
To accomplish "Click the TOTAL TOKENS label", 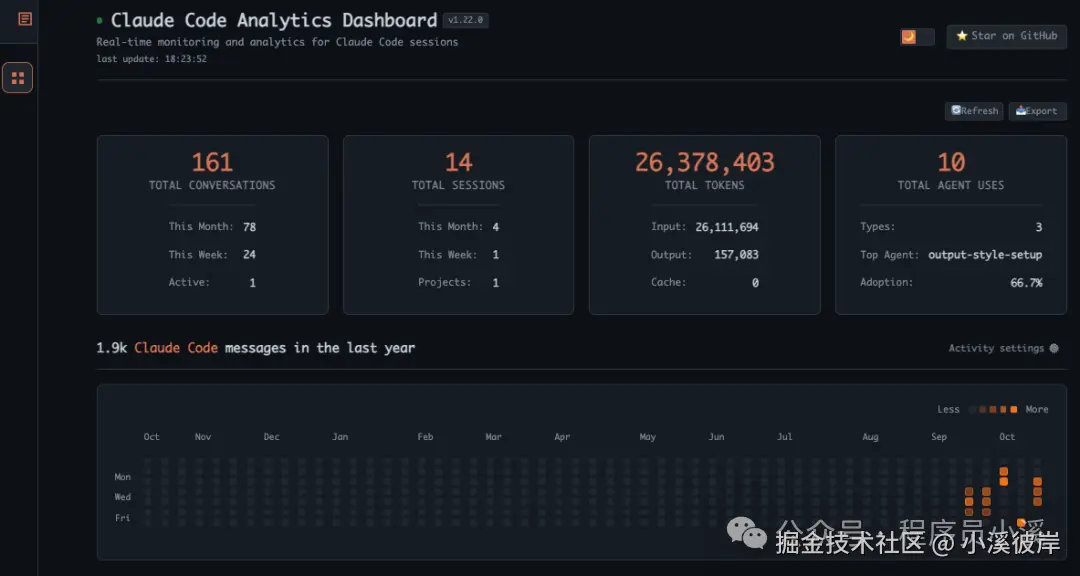I will pos(705,185).
